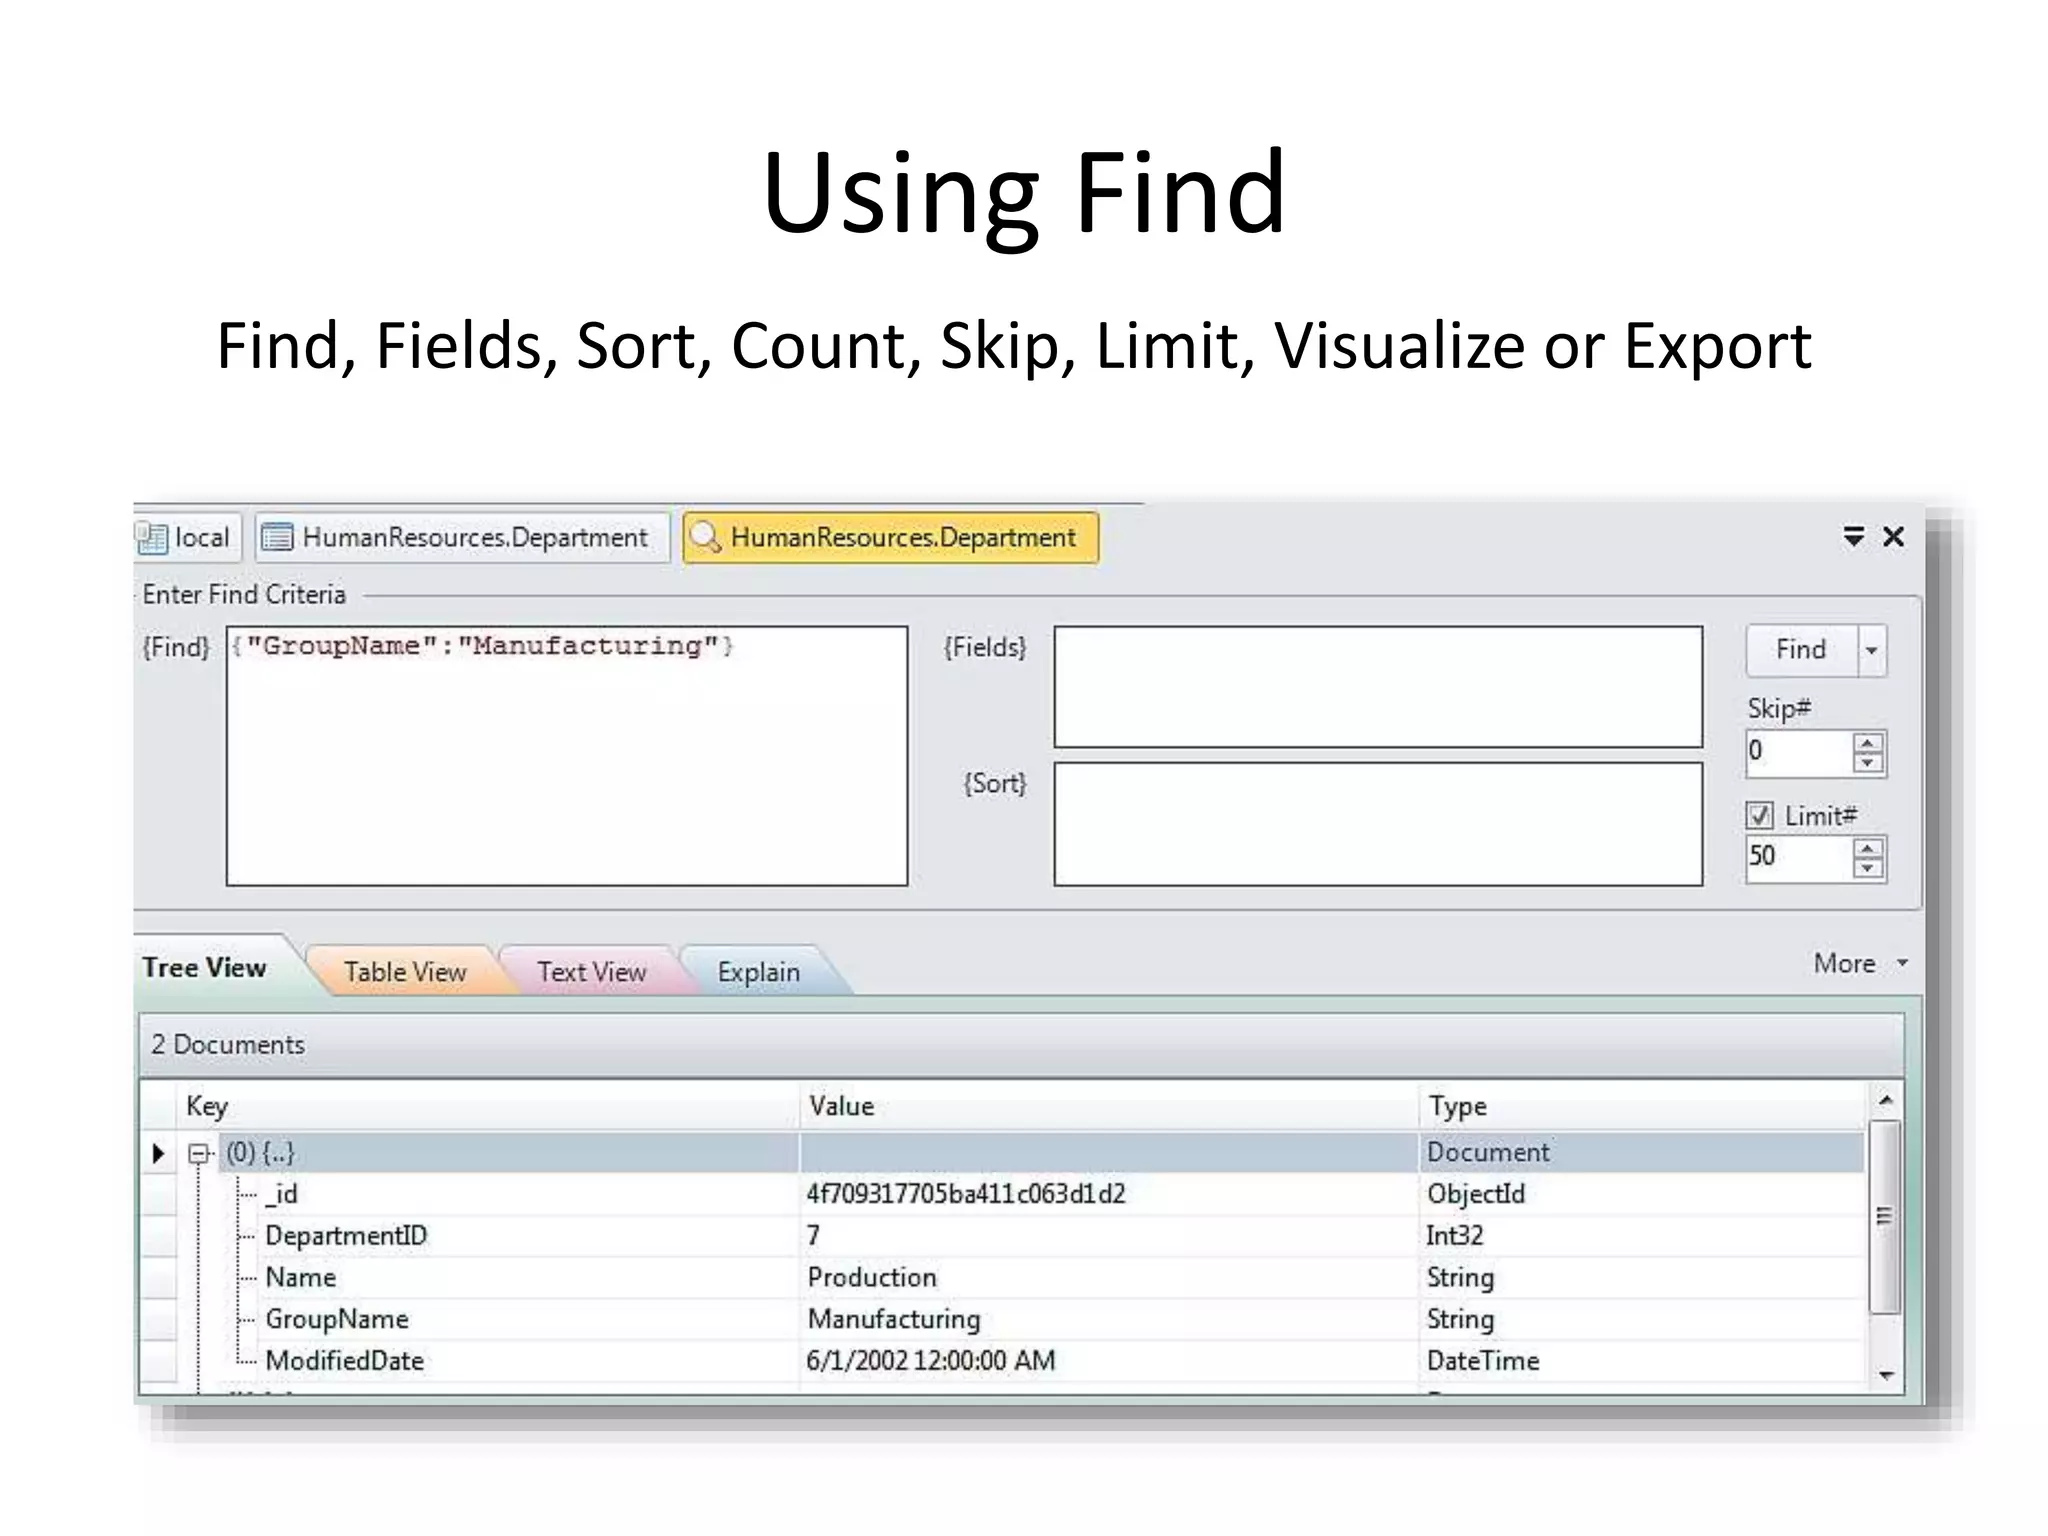Toggle the Limit# checkbox
Screen dimensions: 2048x1536
coord(1760,816)
